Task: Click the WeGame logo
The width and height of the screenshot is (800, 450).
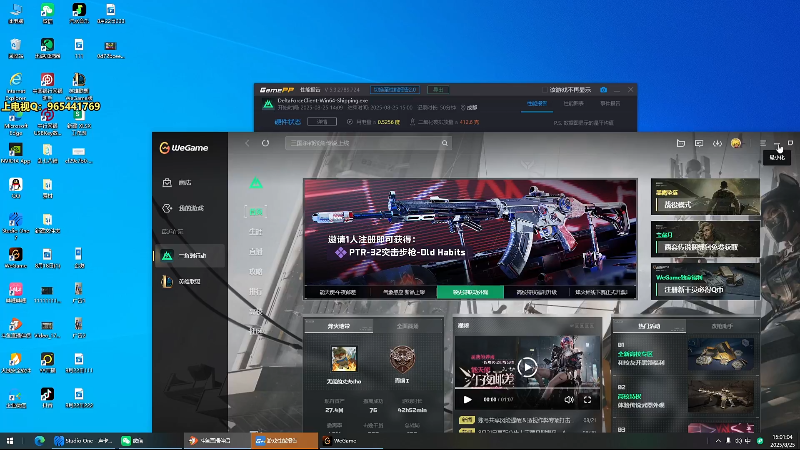Action: coord(184,148)
